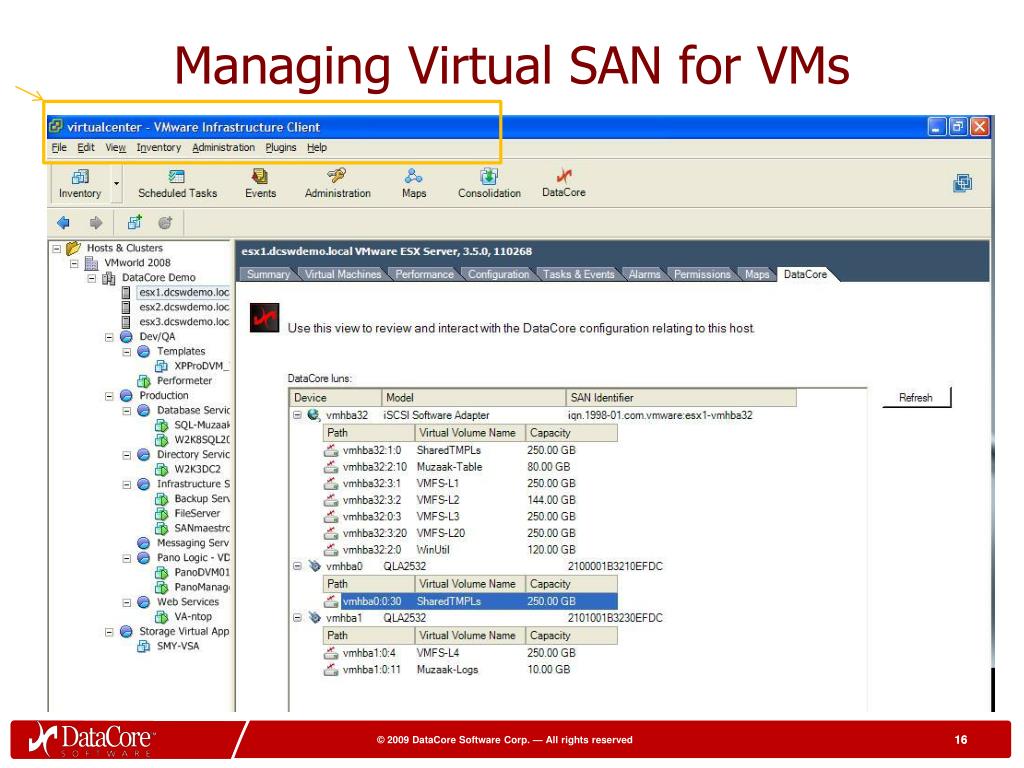The width and height of the screenshot is (1024, 768).
Task: Collapse the Production resource pool
Action: [109, 396]
